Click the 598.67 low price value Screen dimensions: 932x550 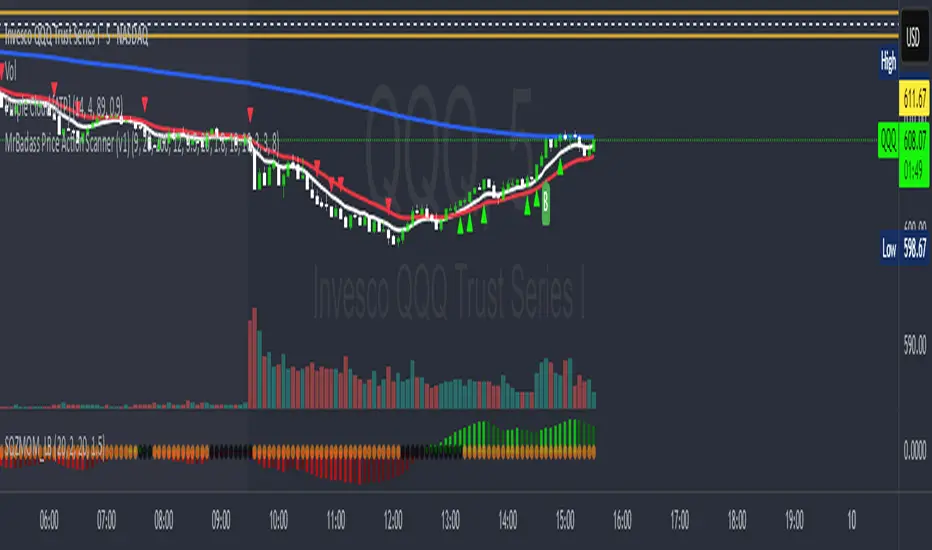click(914, 248)
